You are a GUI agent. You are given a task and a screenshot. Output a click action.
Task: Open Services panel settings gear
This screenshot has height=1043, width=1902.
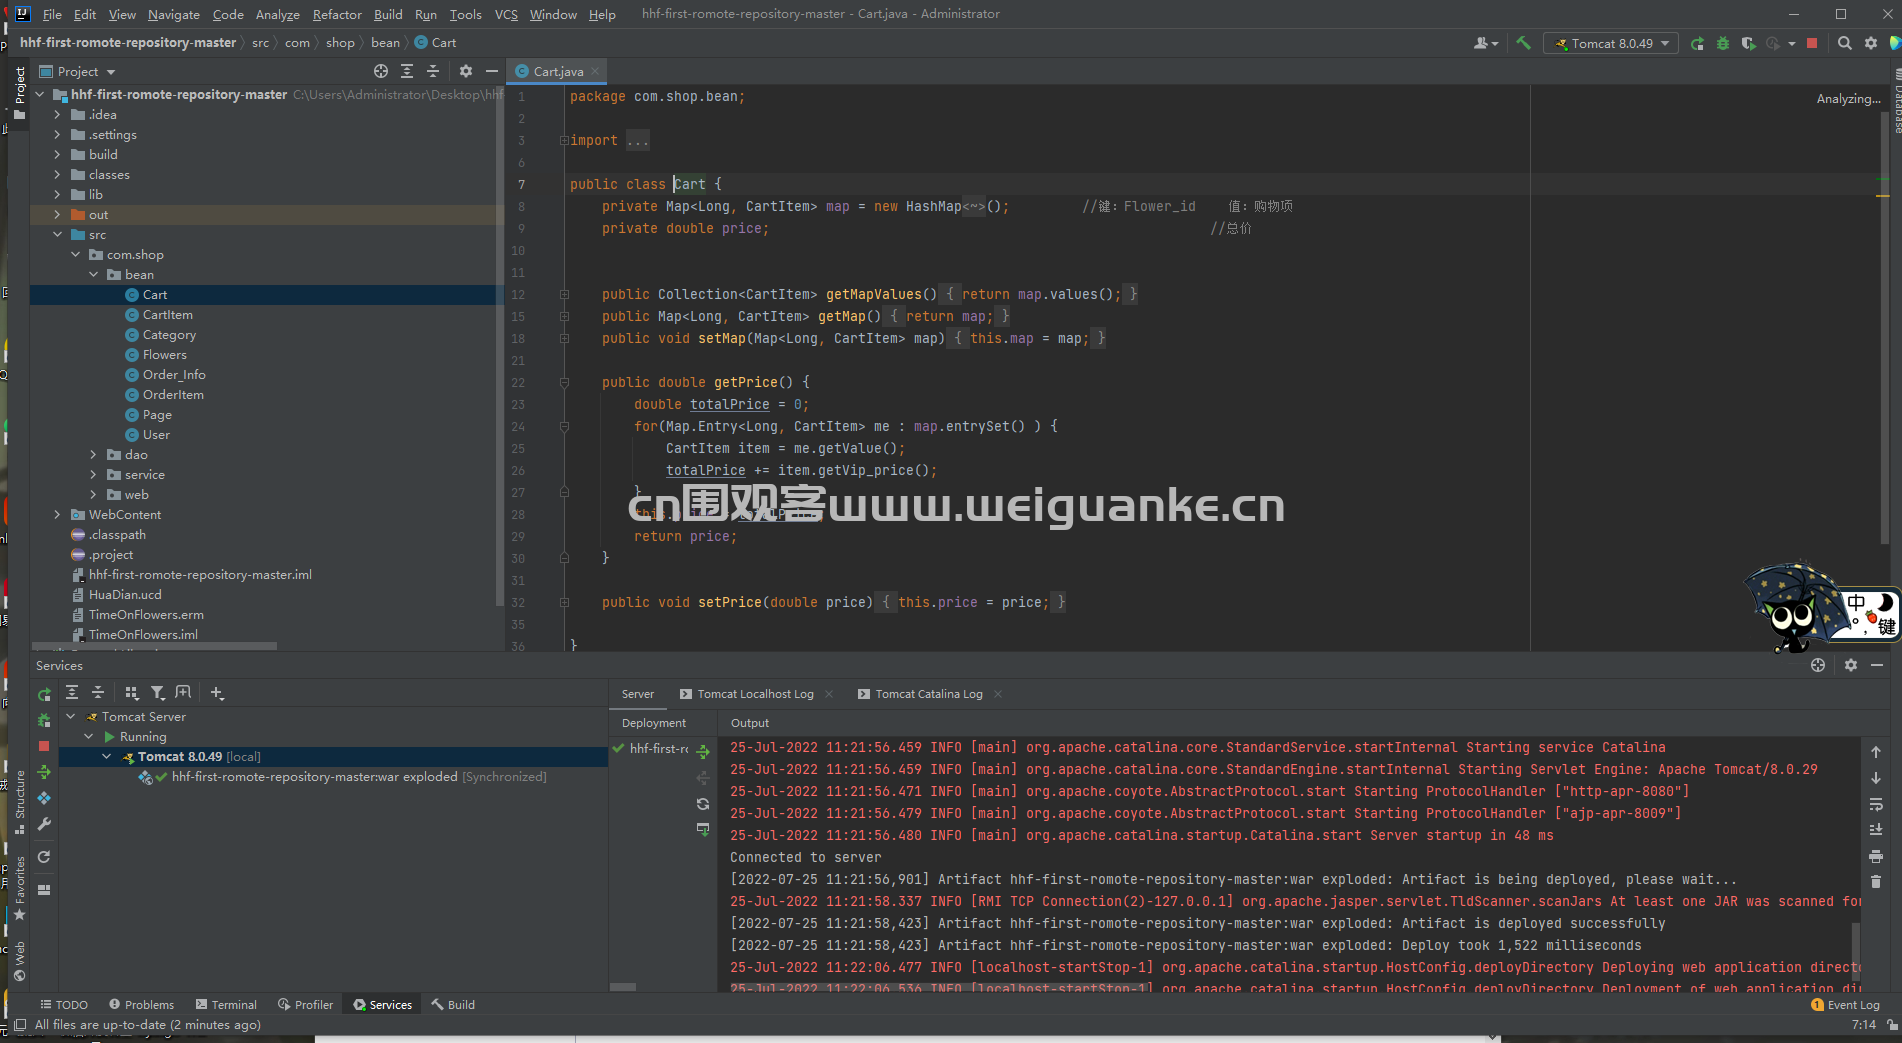(1851, 665)
